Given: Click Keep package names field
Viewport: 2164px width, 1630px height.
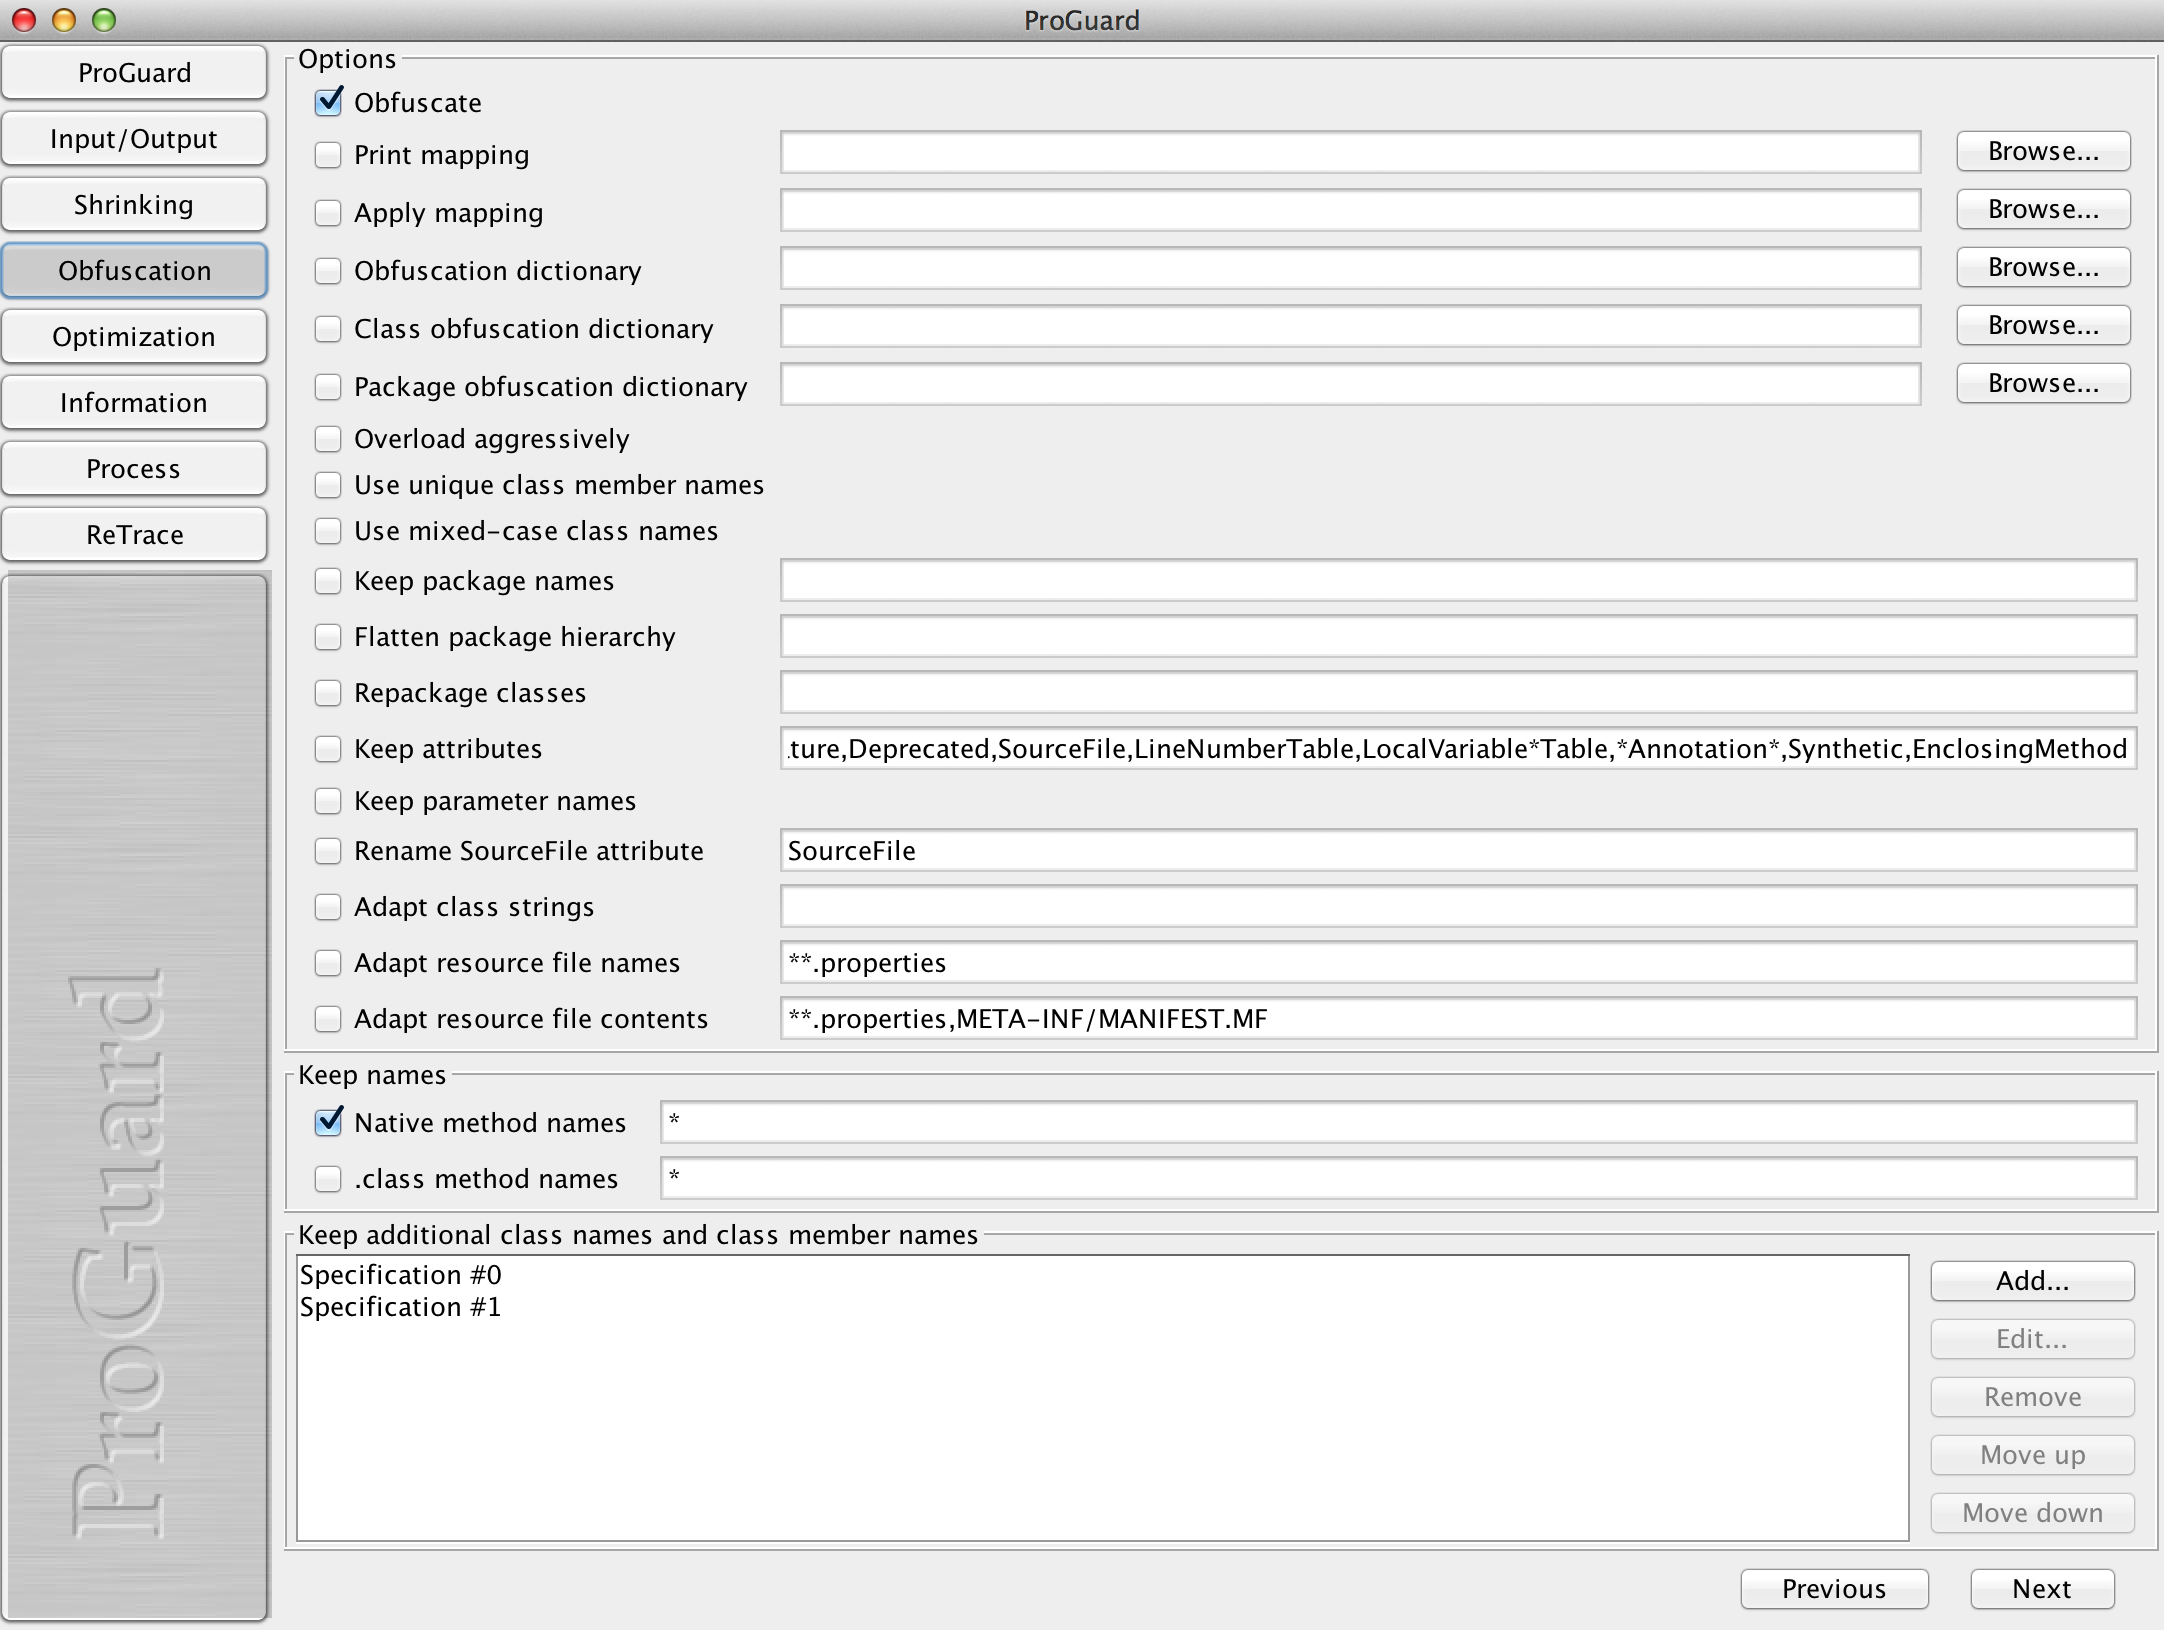Looking at the screenshot, I should coord(1458,580).
